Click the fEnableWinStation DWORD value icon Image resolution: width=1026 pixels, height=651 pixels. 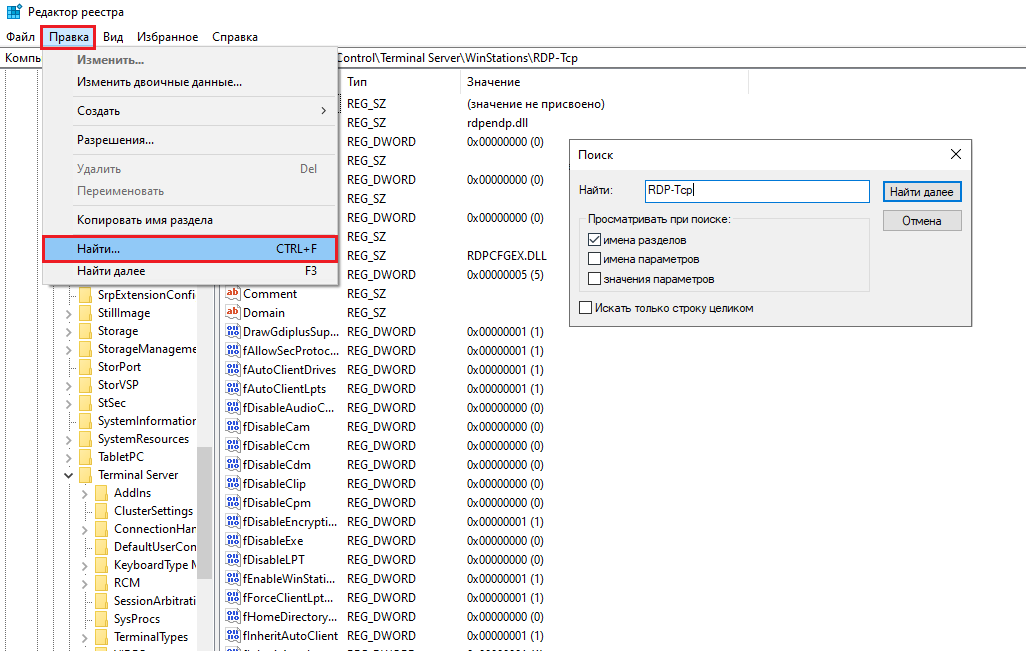coord(233,579)
